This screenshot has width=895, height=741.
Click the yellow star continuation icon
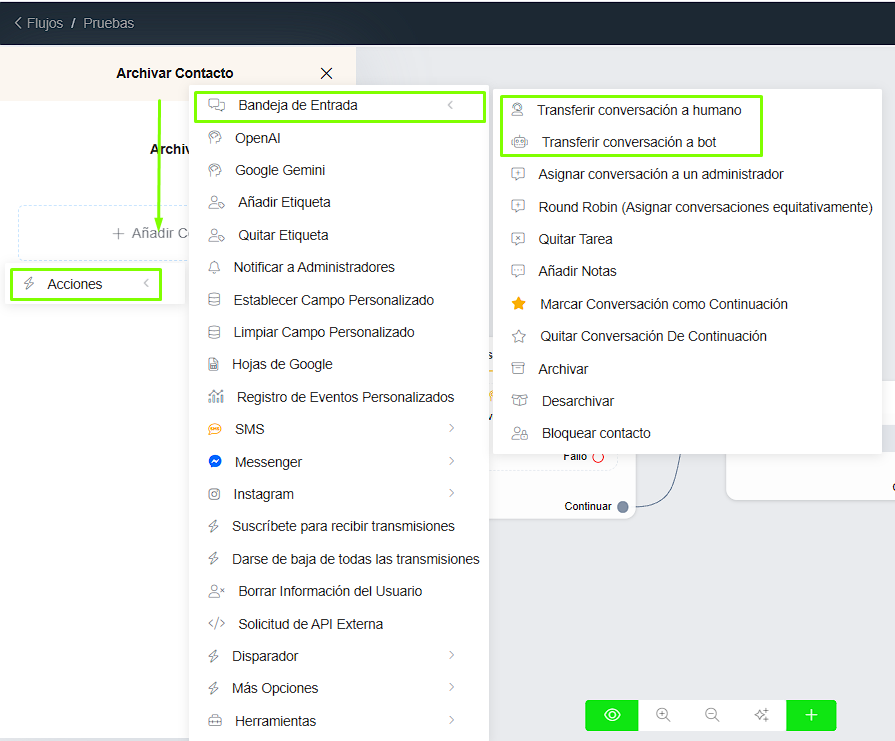pyautogui.click(x=518, y=304)
